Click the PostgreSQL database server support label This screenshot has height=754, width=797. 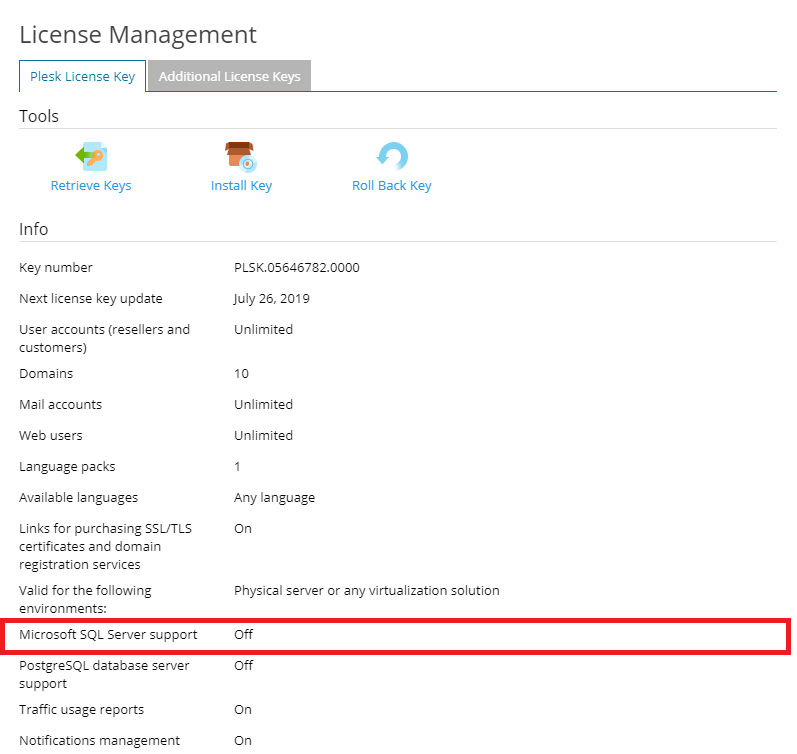(x=104, y=674)
